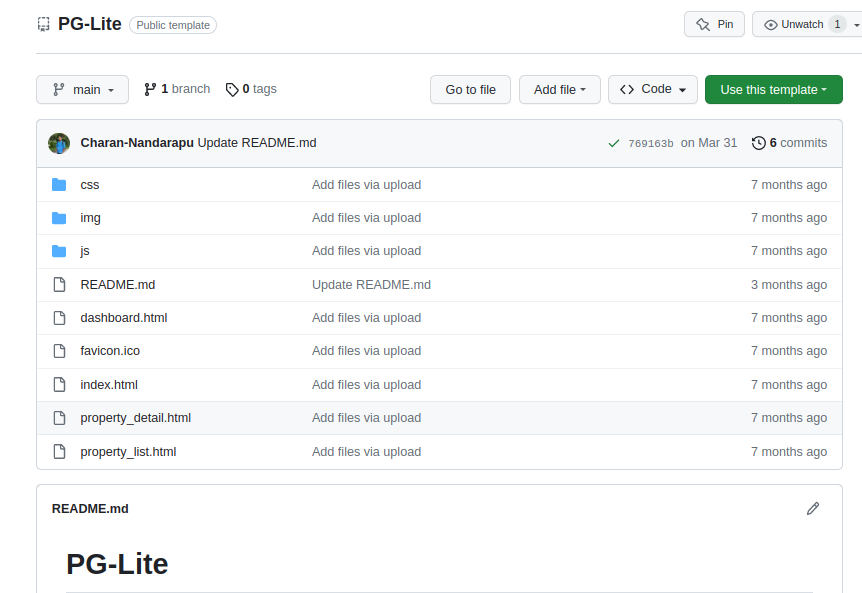The image size is (862, 593).
Task: Open Charan-Nandarapu's avatar image
Action: pyautogui.click(x=59, y=143)
